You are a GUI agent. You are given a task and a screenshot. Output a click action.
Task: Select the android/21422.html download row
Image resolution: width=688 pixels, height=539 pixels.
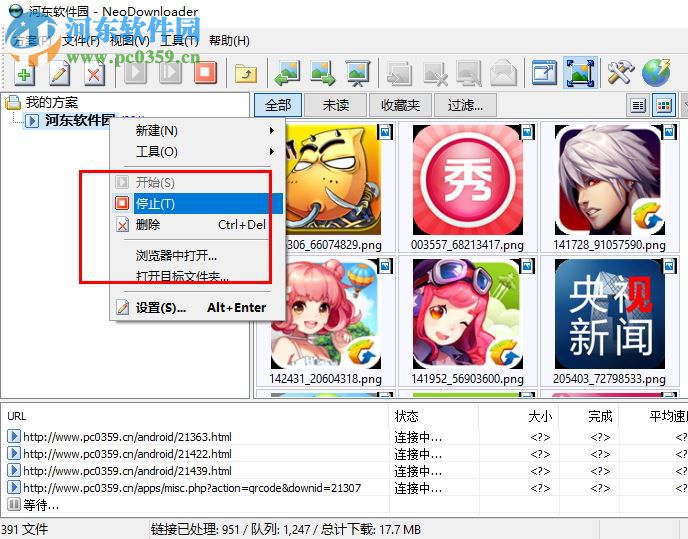pos(344,454)
